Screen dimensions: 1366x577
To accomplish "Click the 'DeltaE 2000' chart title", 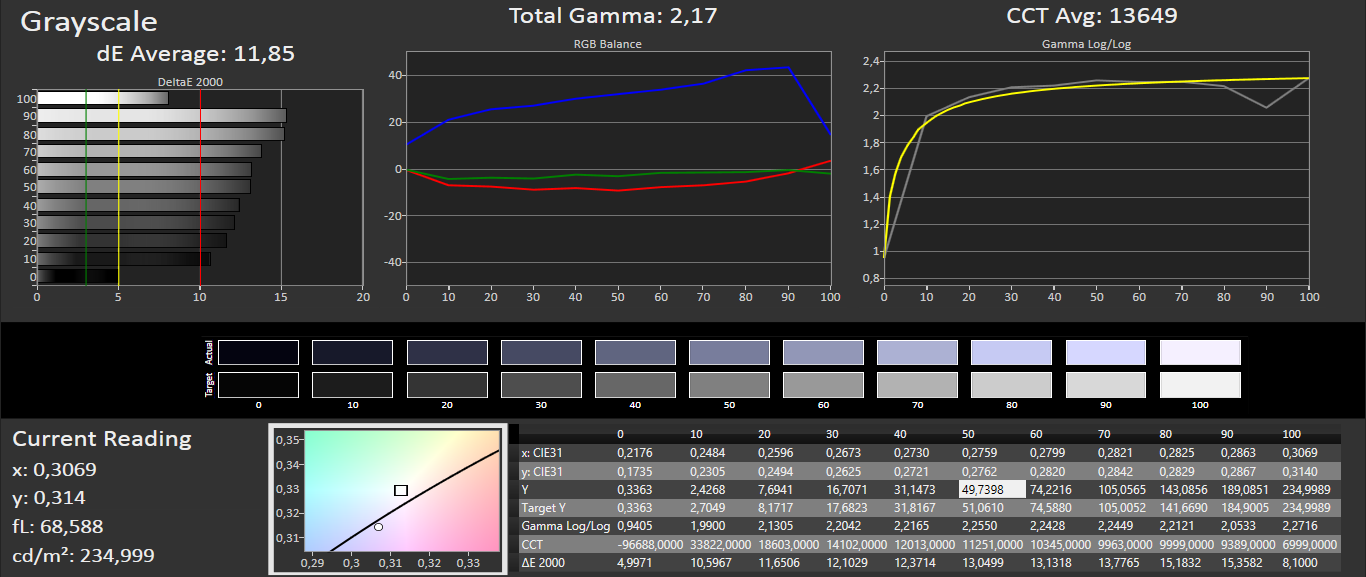I will coord(191,82).
